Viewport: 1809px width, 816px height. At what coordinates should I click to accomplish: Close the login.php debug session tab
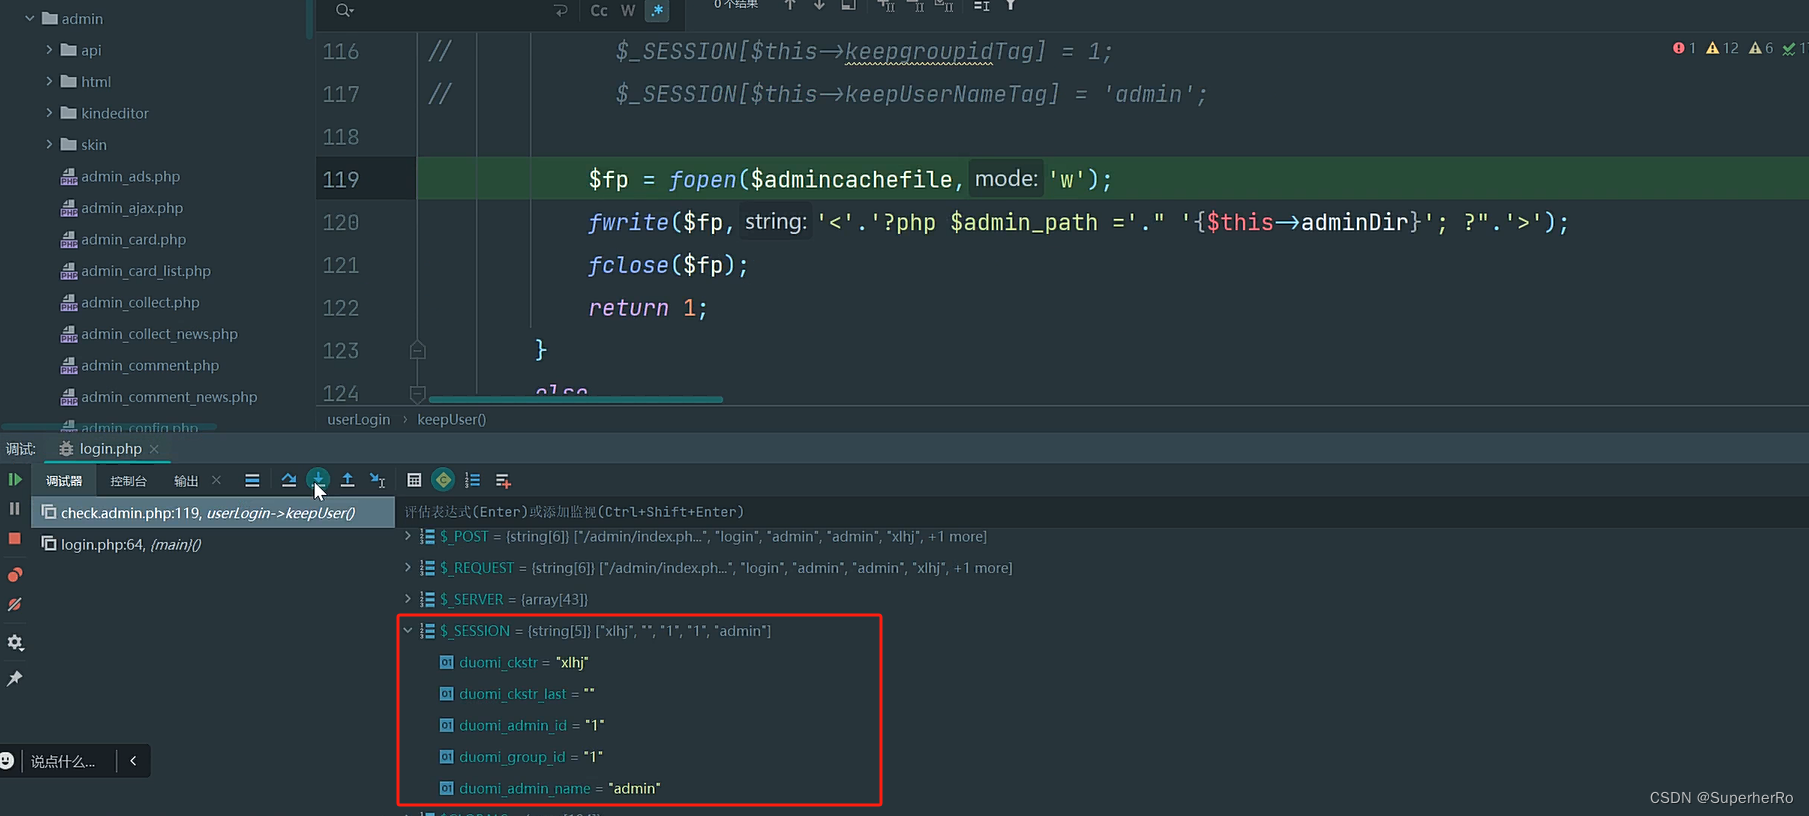tap(154, 449)
